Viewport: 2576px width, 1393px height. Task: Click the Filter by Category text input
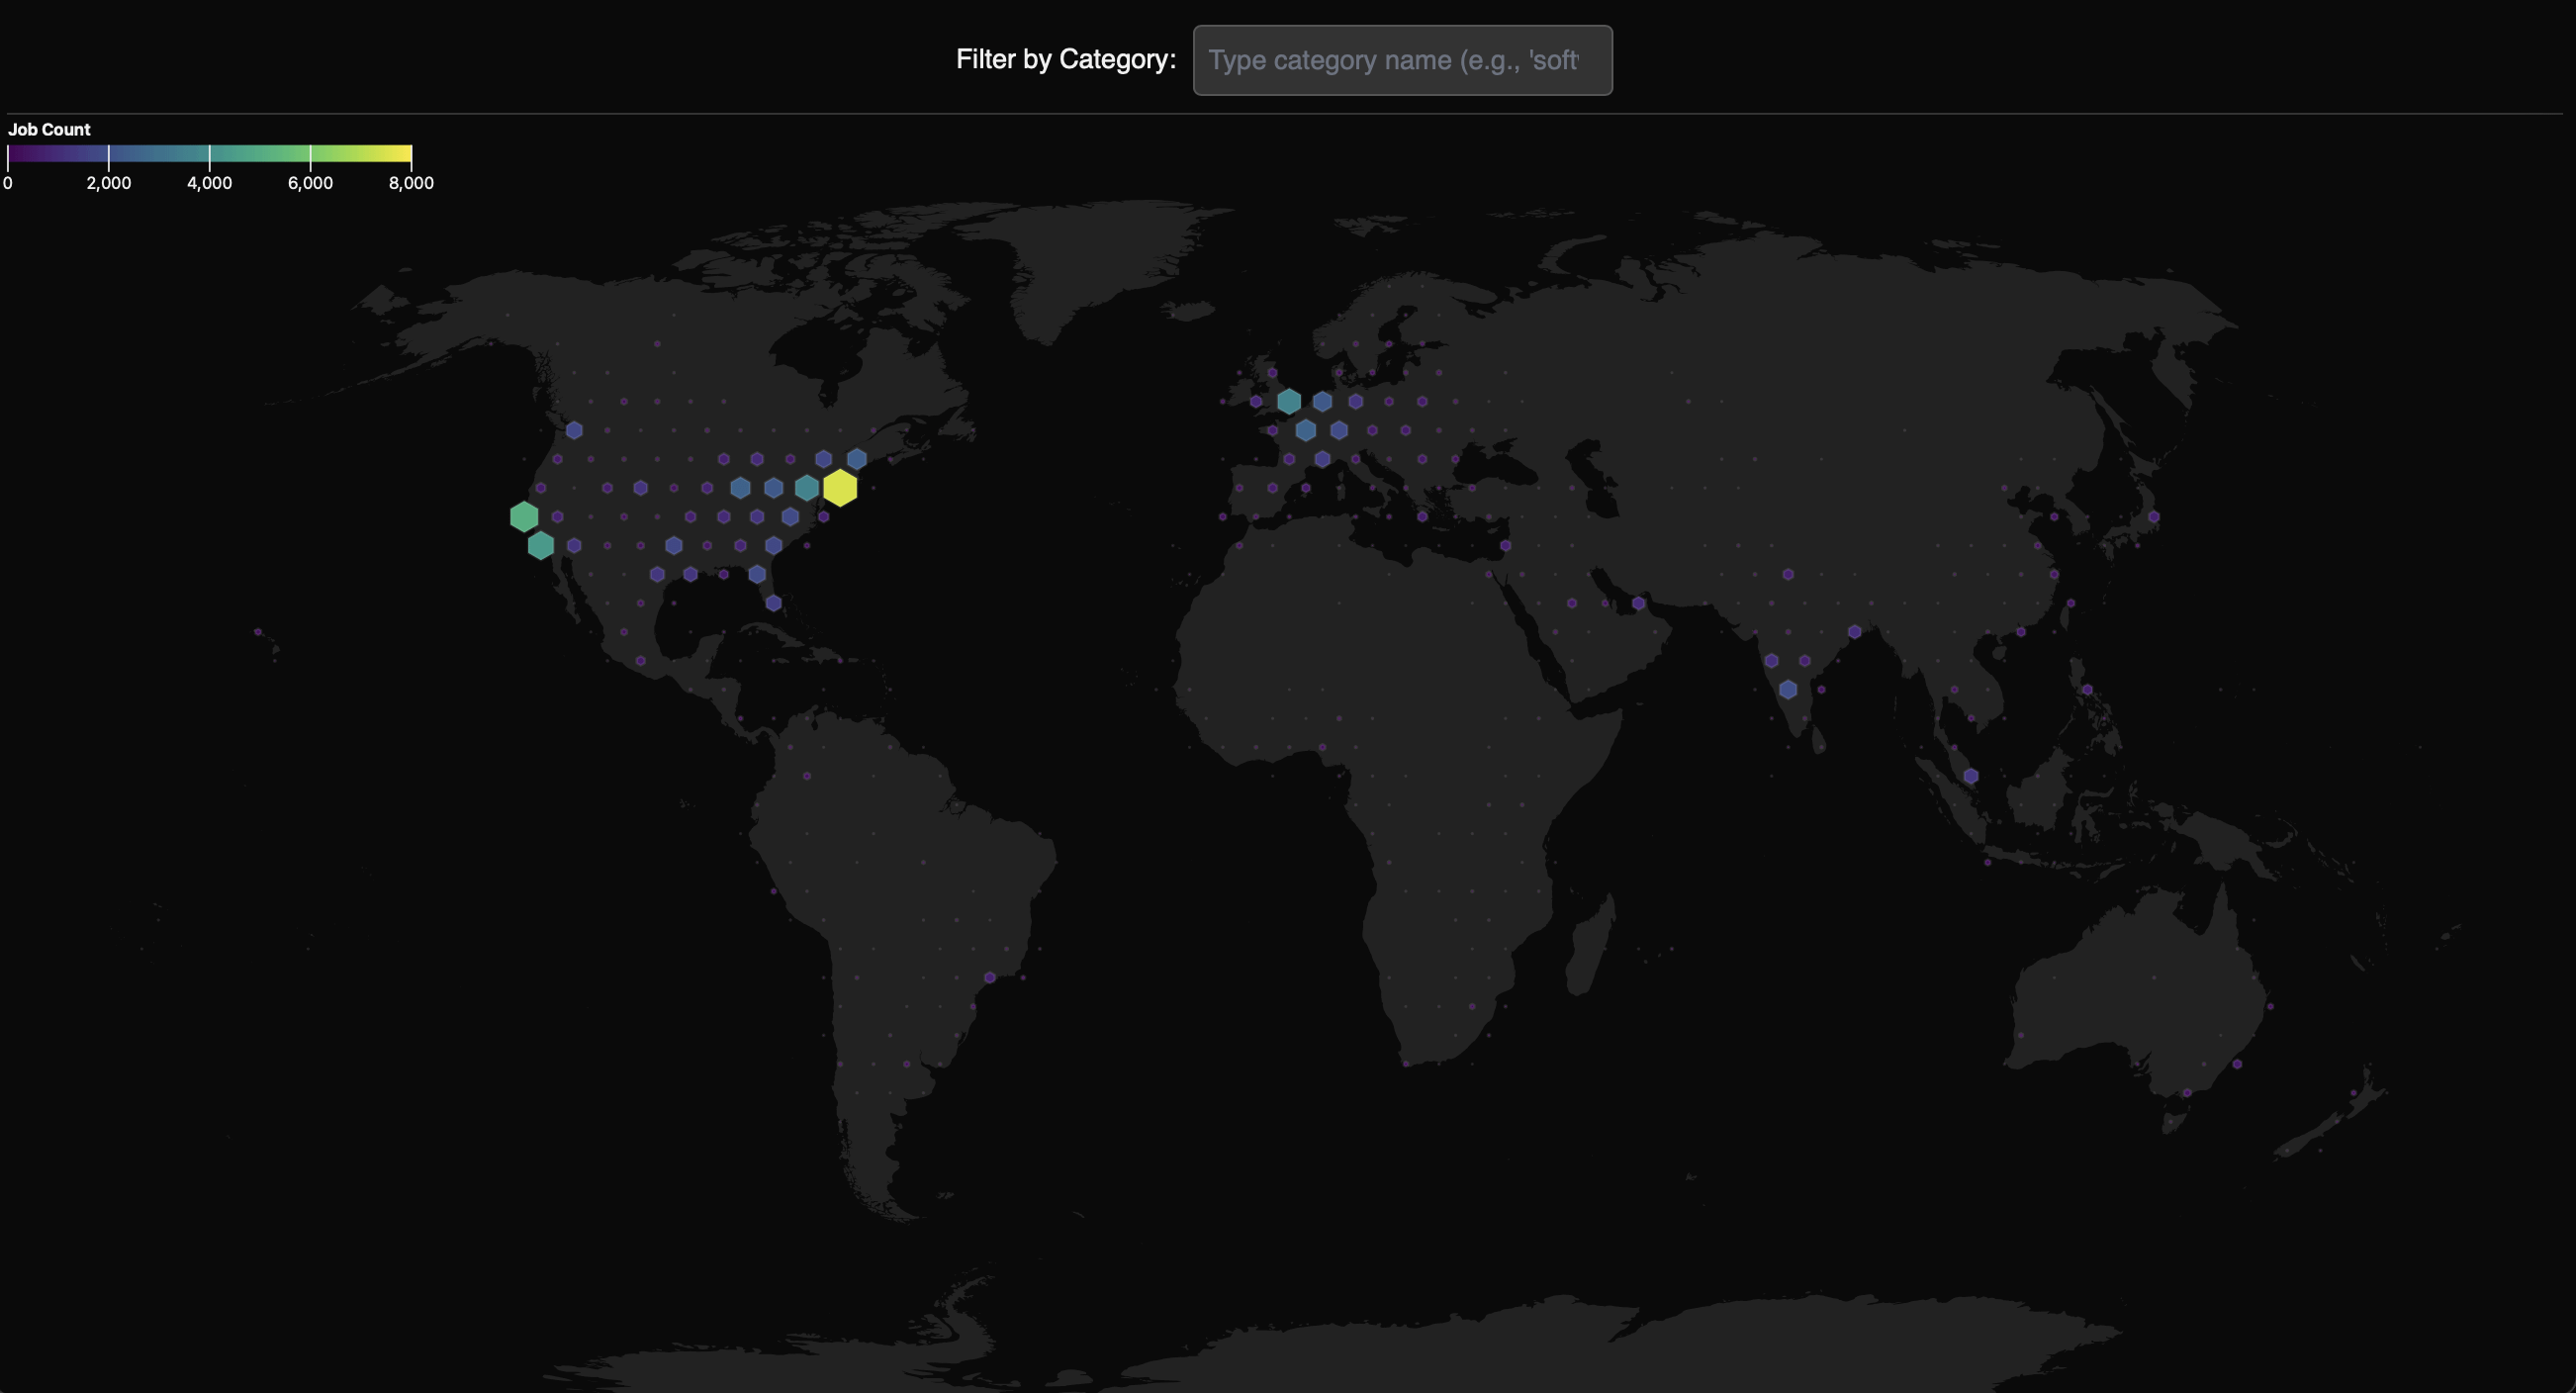click(x=1401, y=60)
